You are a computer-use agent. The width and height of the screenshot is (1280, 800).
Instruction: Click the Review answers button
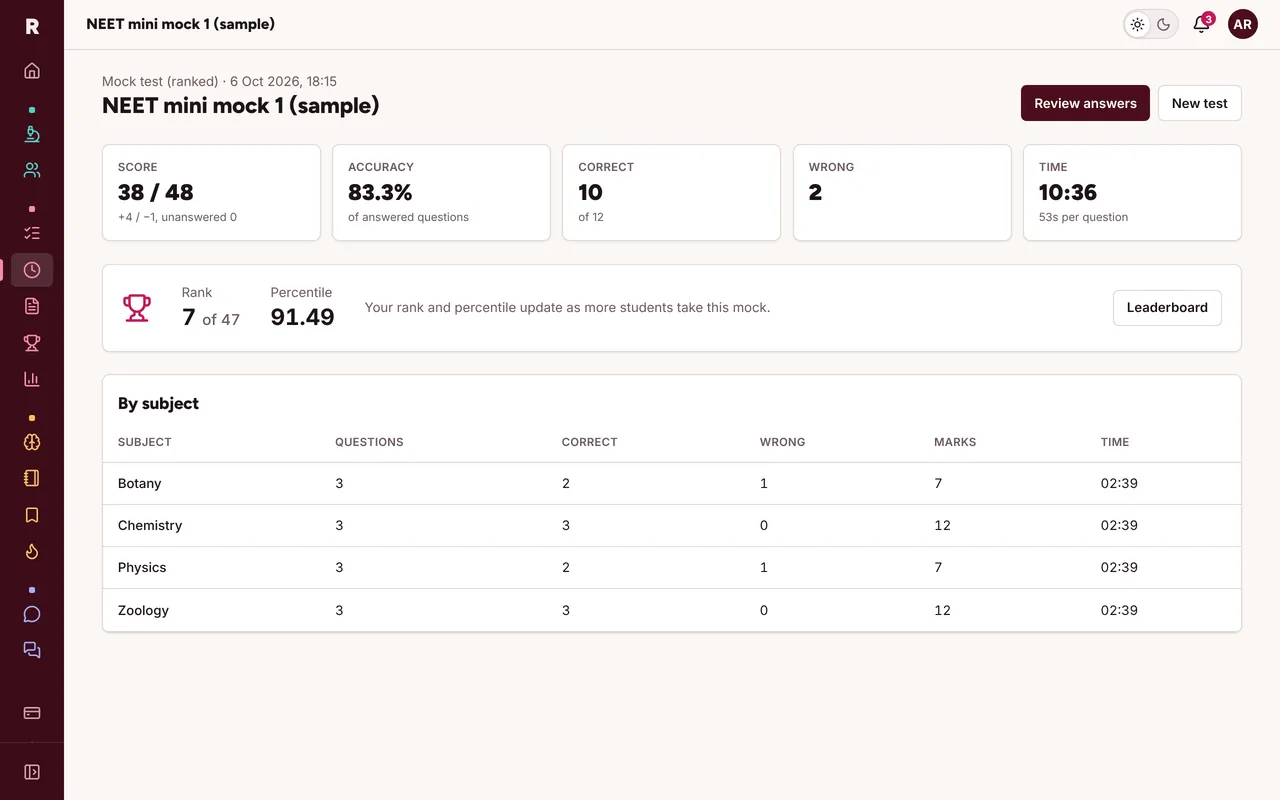[1085, 103]
